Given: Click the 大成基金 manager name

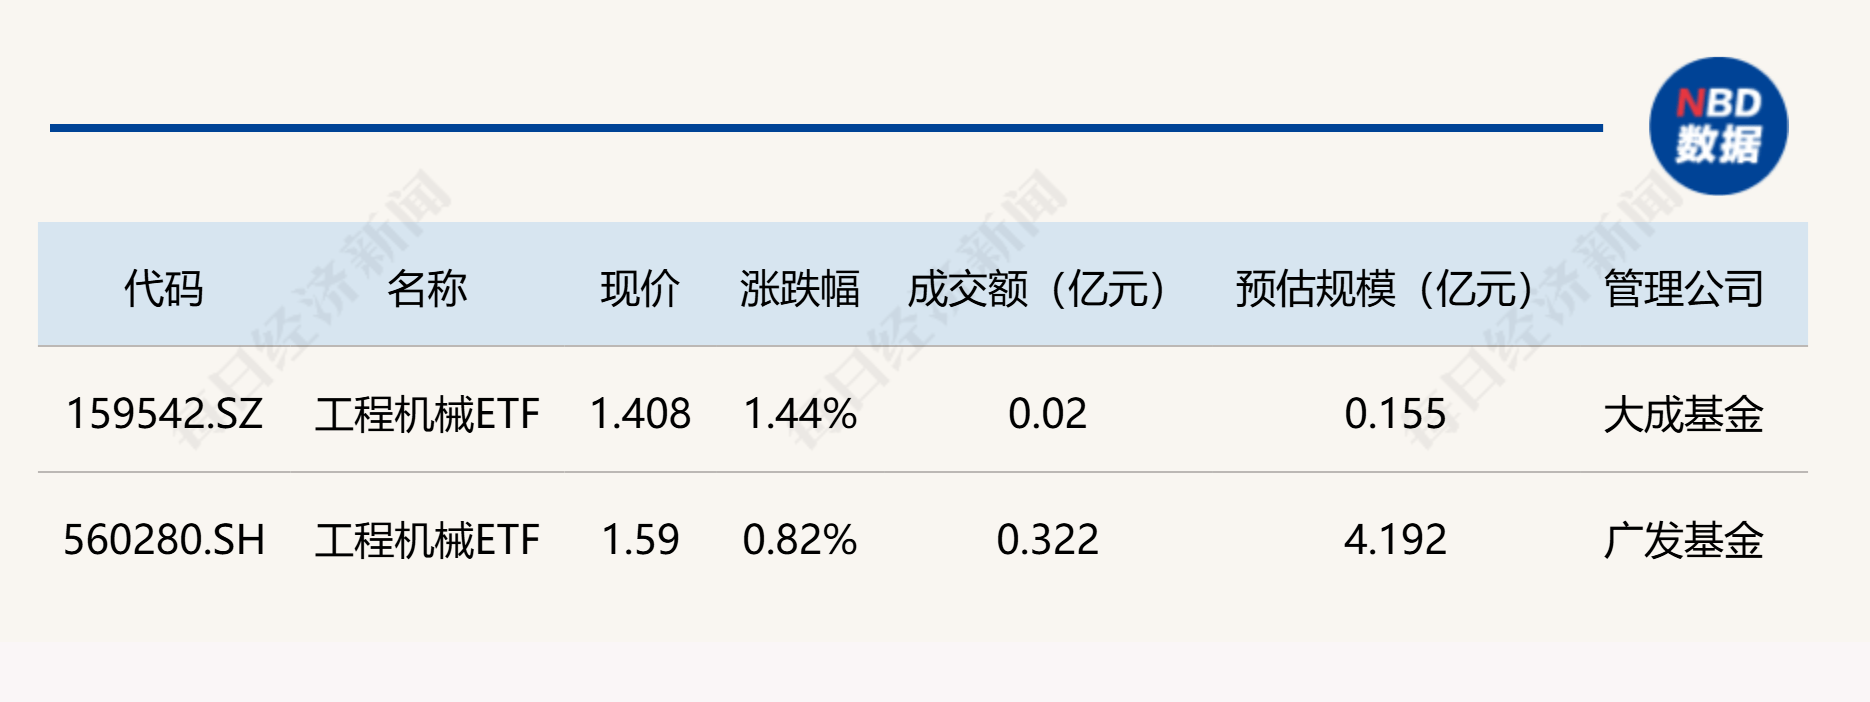Looking at the screenshot, I should coord(1683,414).
